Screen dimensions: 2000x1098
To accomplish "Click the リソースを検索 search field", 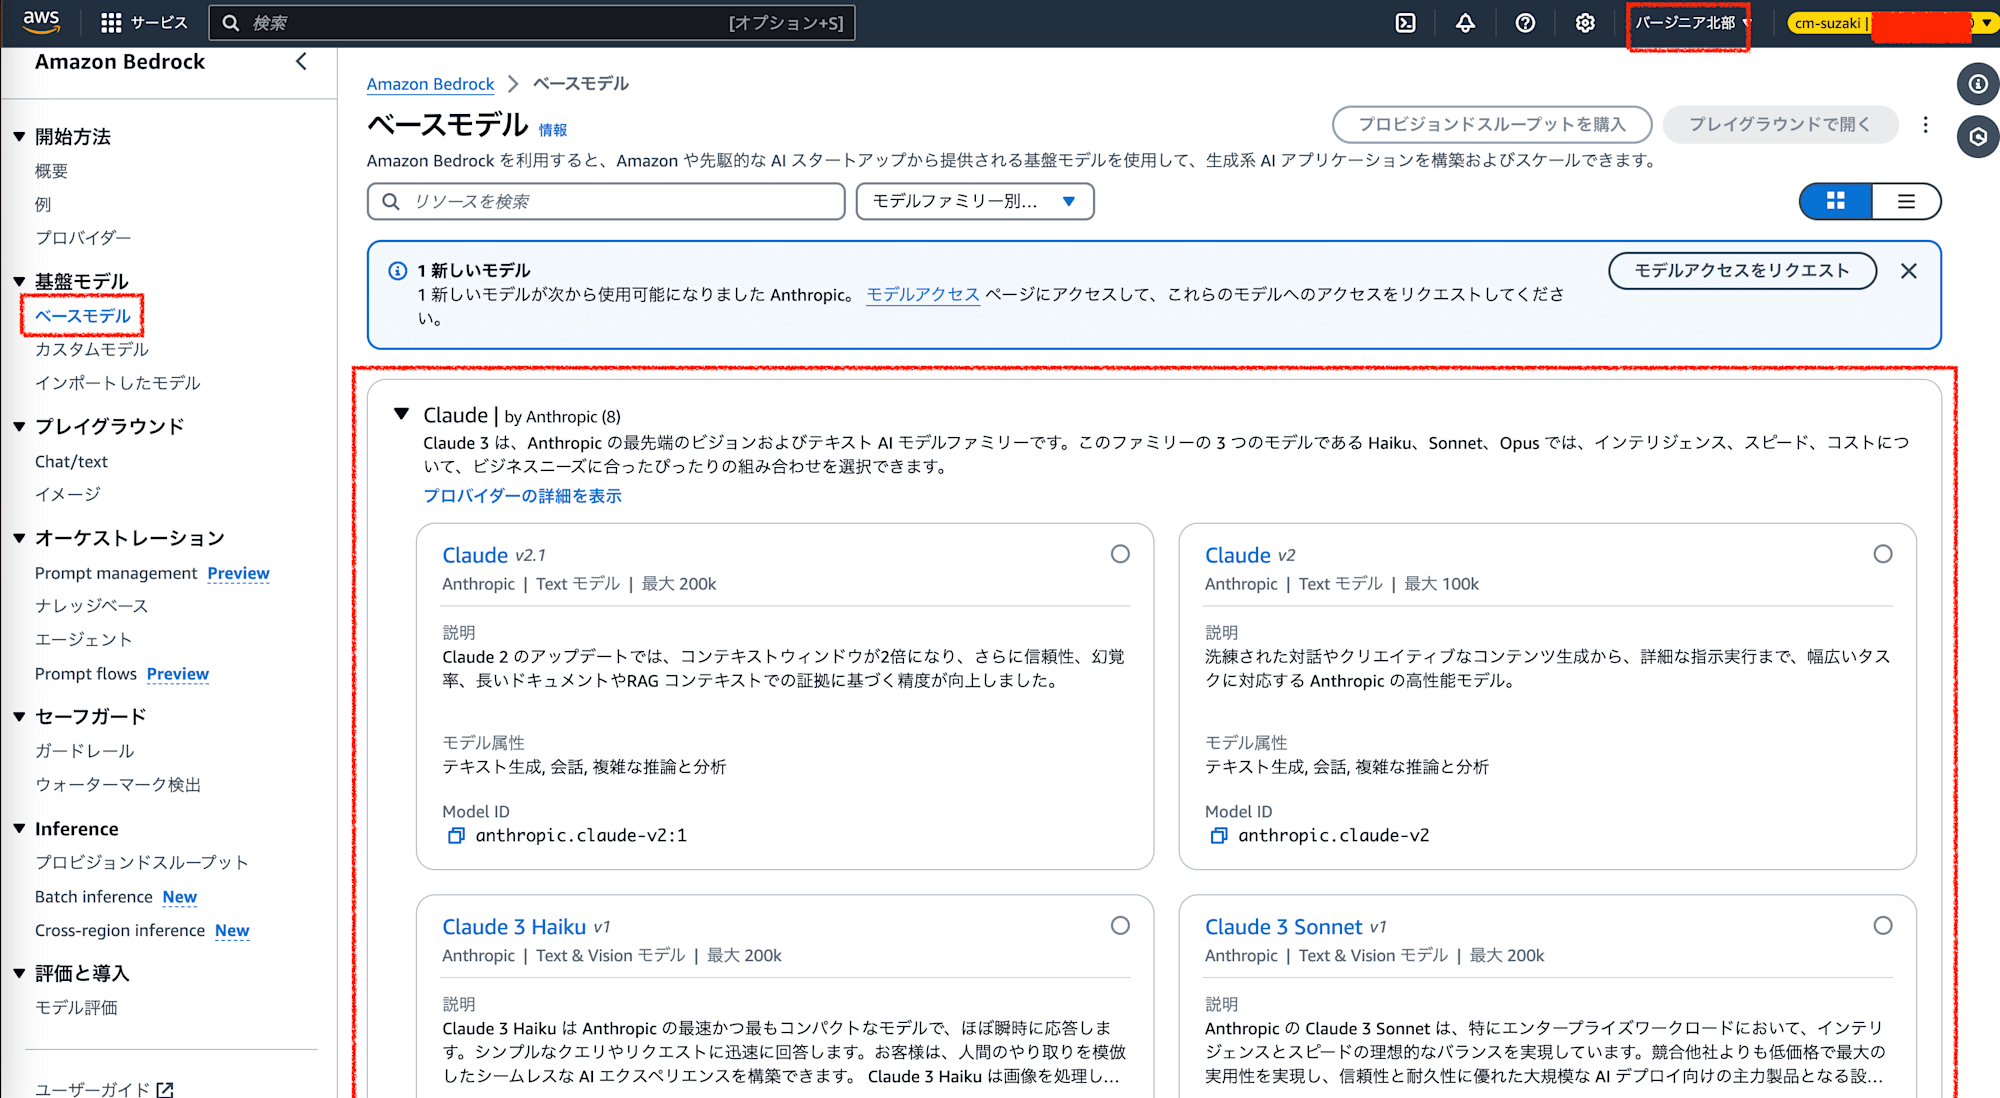I will [606, 201].
